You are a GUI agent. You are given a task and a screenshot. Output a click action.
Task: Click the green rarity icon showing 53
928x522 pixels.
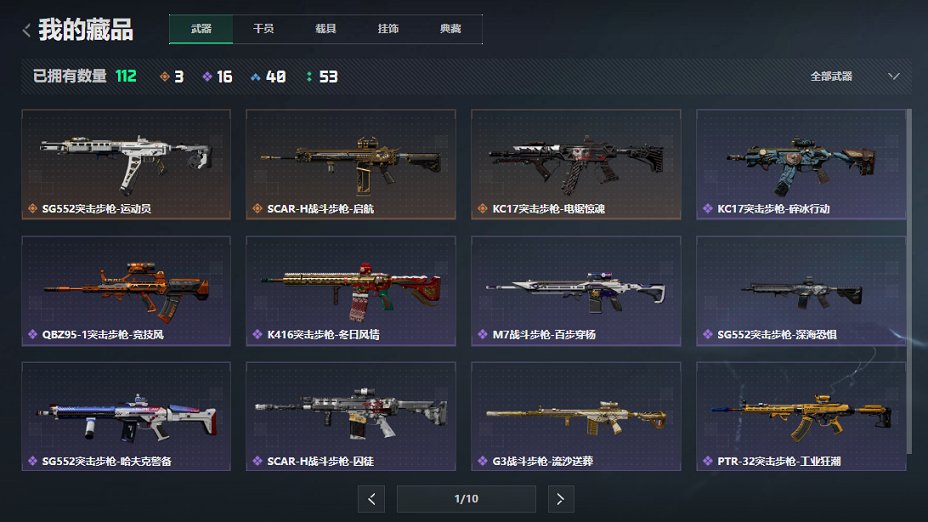tap(309, 76)
